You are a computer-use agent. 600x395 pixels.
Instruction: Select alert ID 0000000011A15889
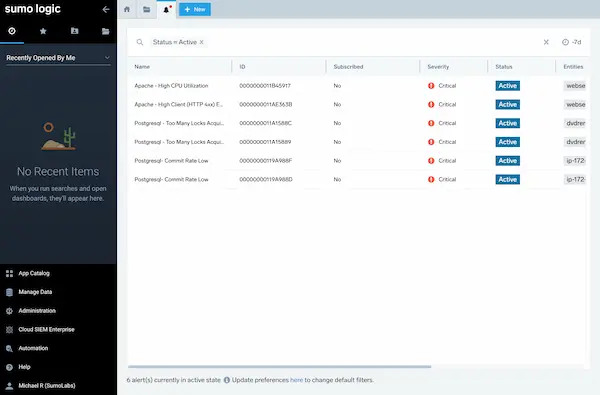(265, 142)
